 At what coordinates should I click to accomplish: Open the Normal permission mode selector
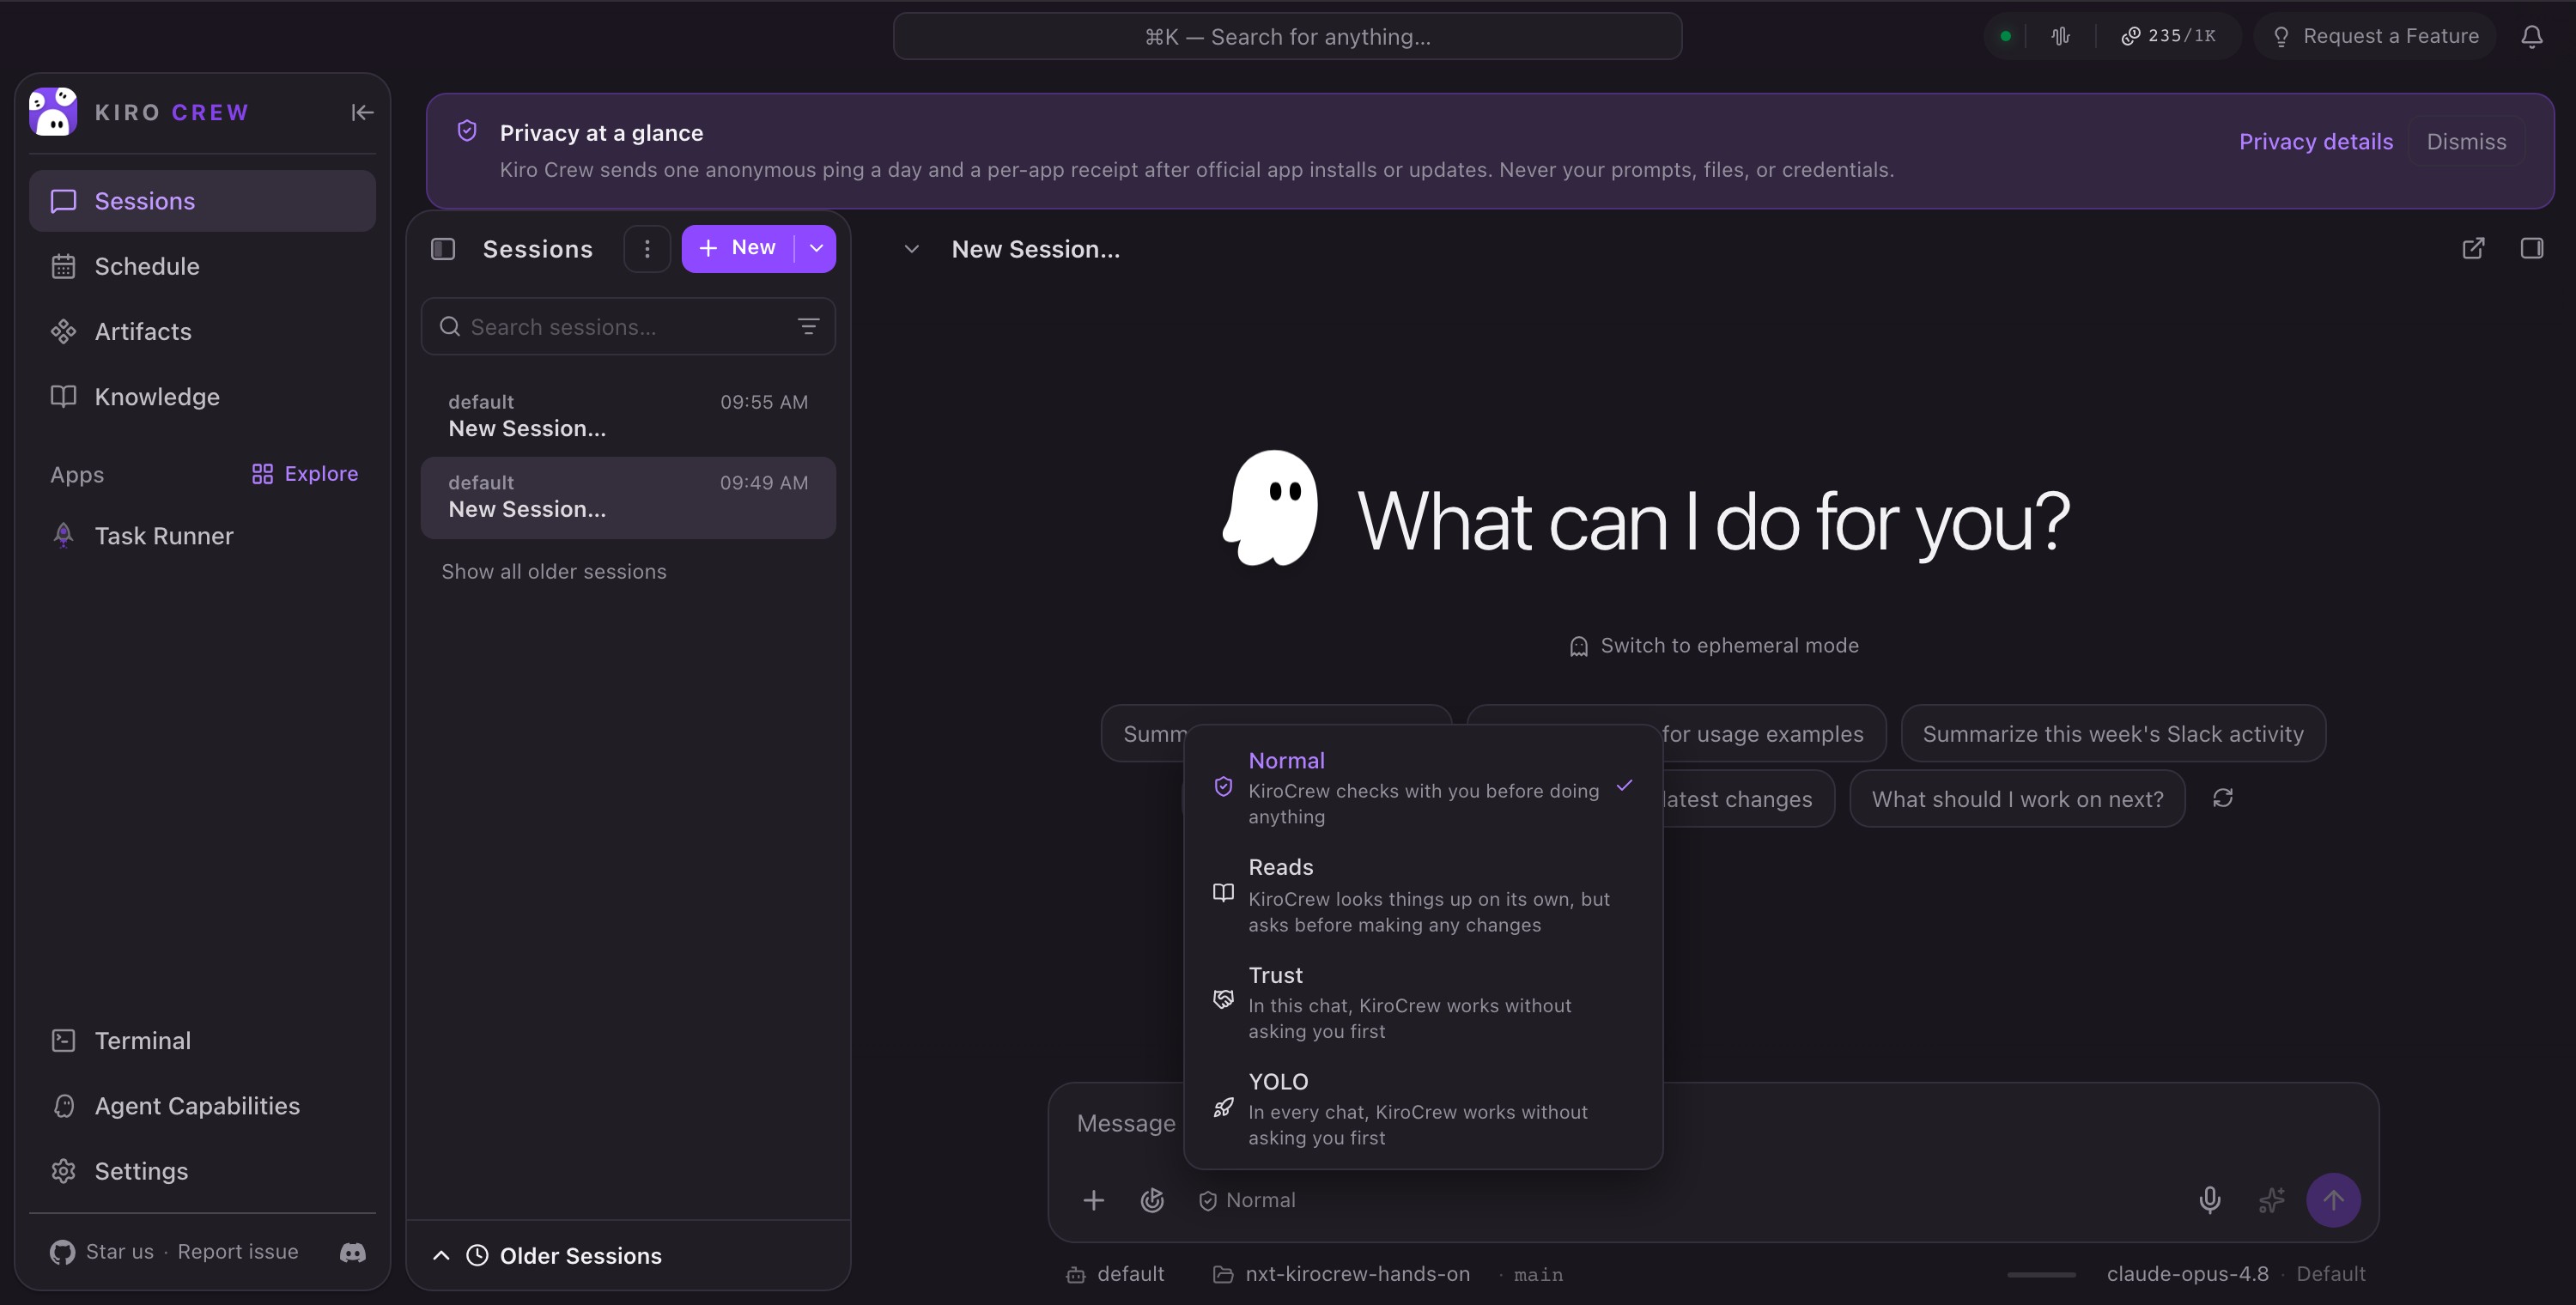[x=1247, y=1200]
